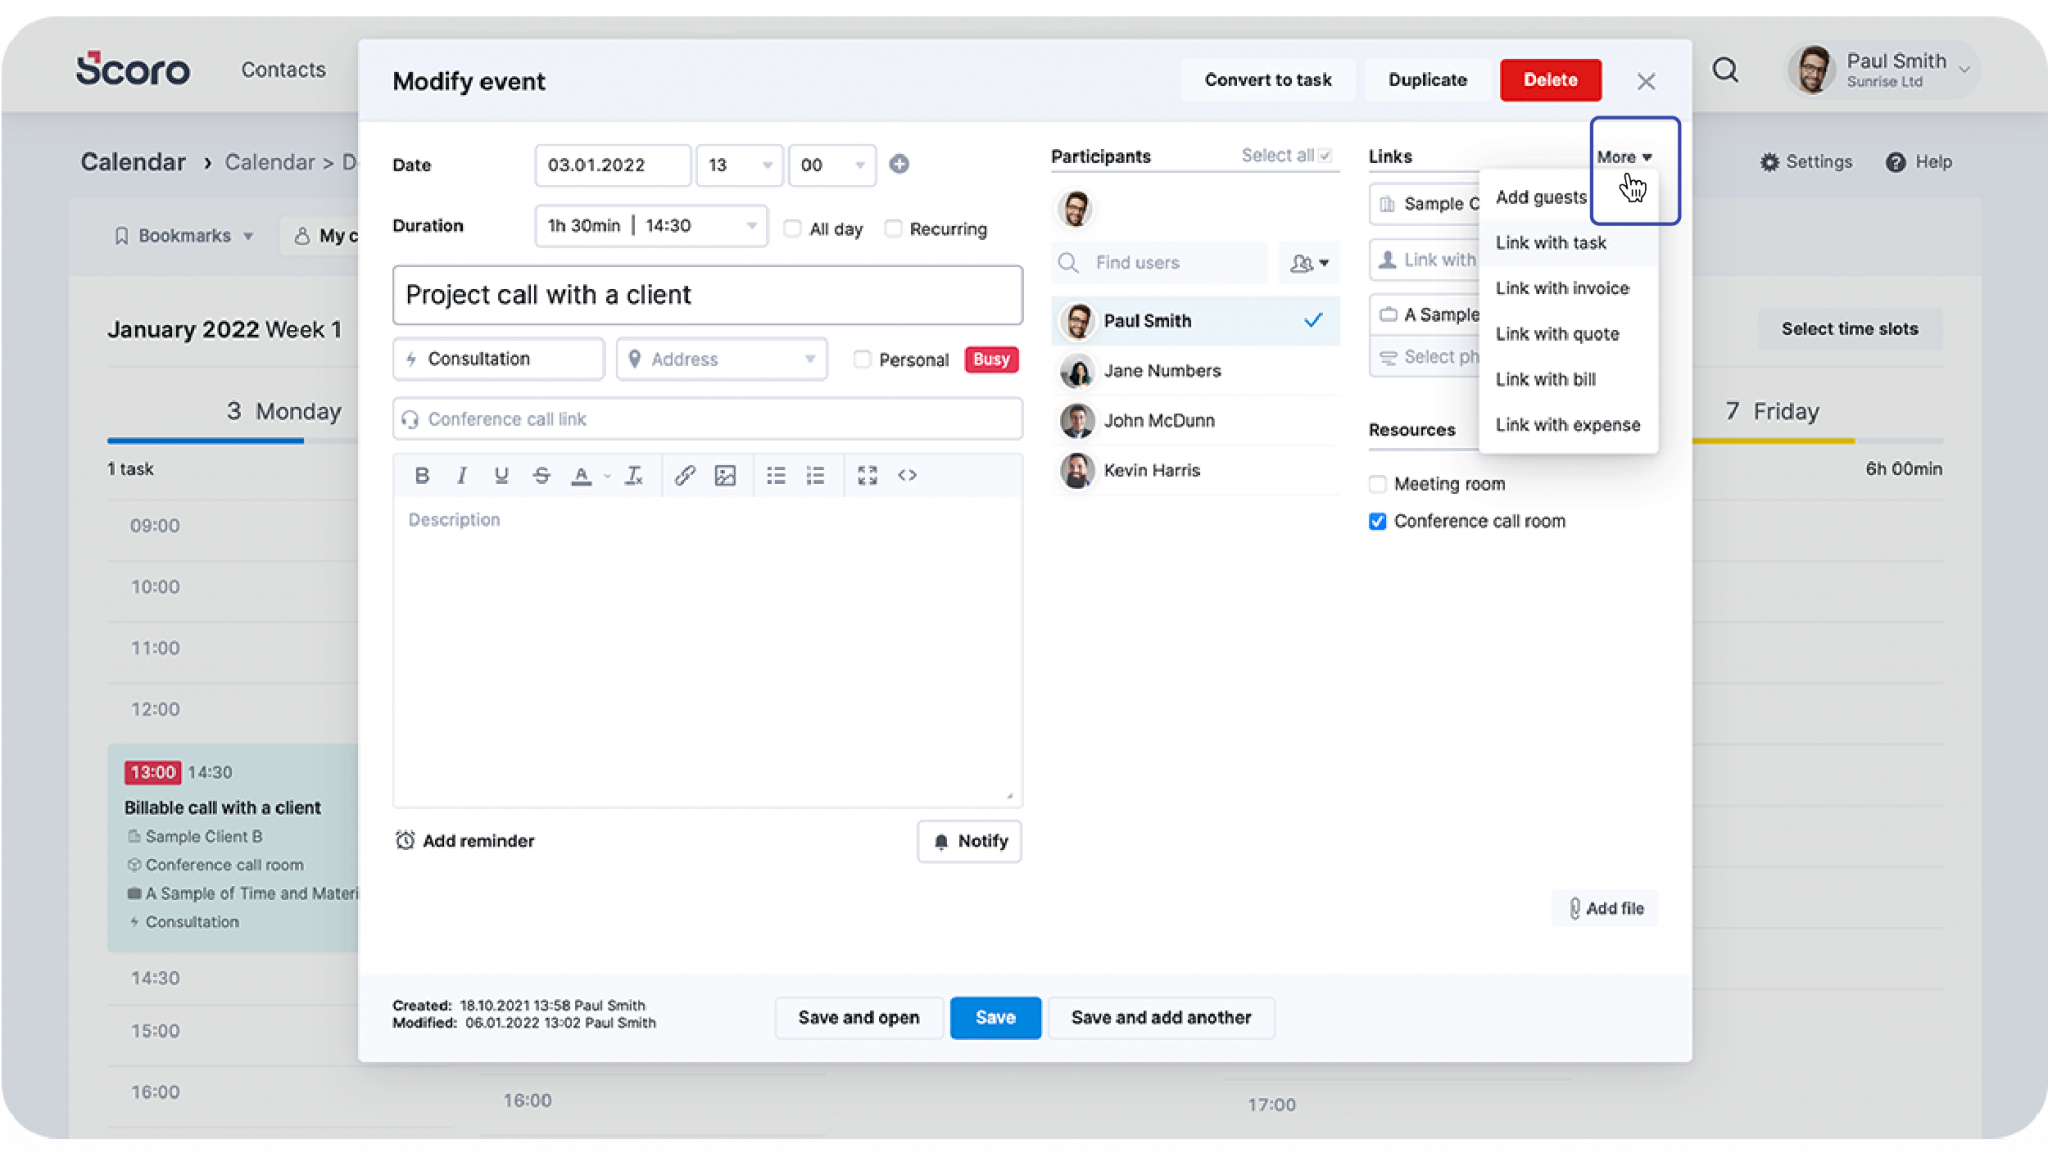Insert an image using the editor toolbar

pyautogui.click(x=725, y=475)
